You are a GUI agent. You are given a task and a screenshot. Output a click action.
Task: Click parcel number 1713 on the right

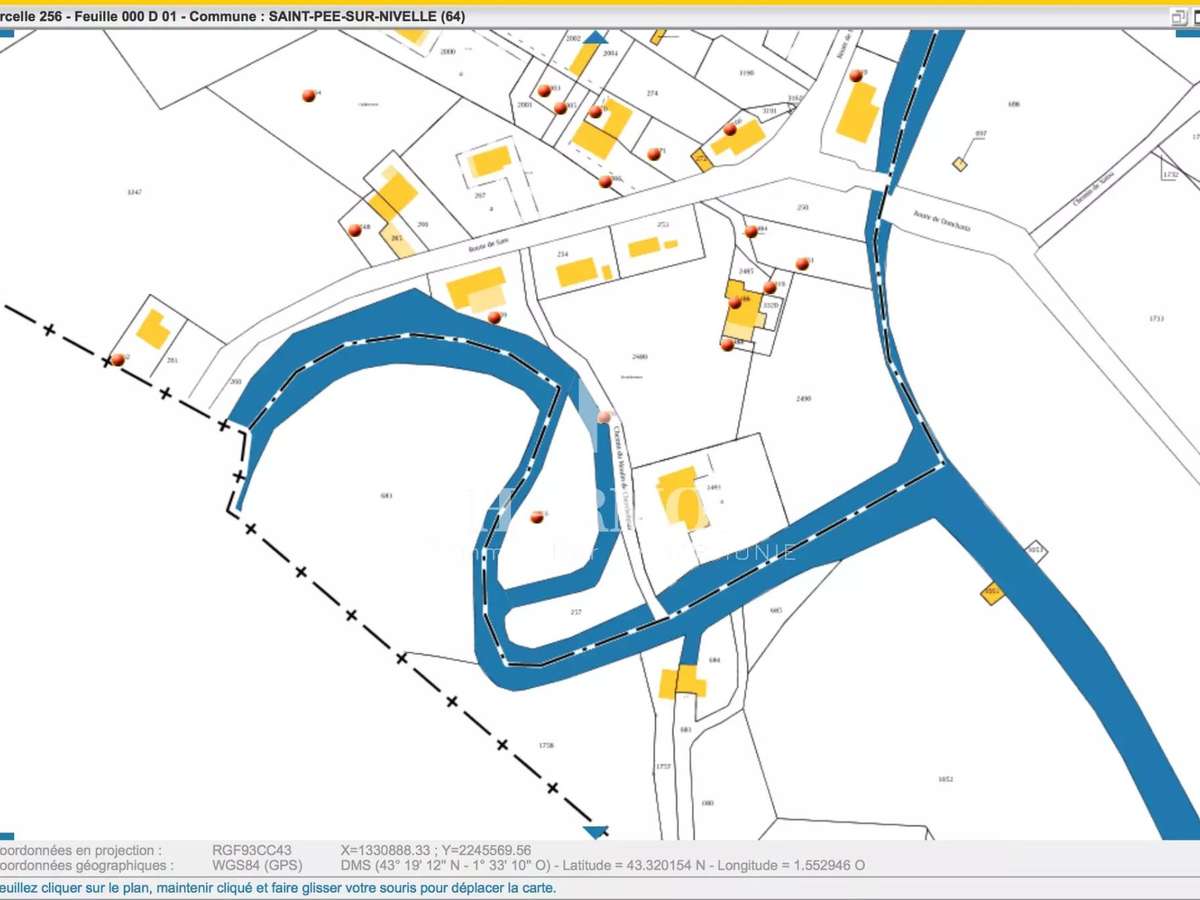click(x=1156, y=318)
